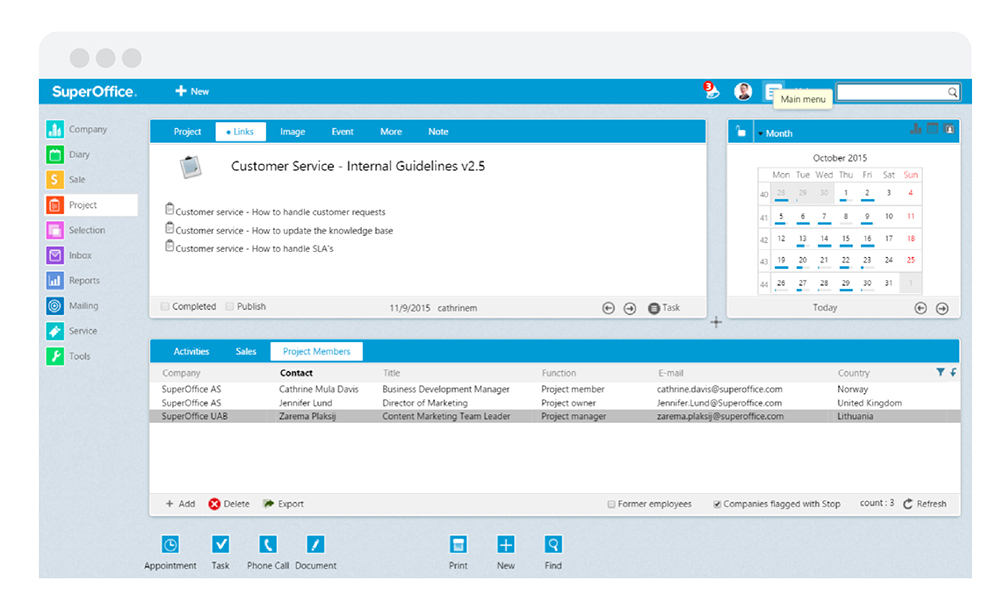Create a new Appointment
Screen dimensions: 1000x600
[170, 552]
